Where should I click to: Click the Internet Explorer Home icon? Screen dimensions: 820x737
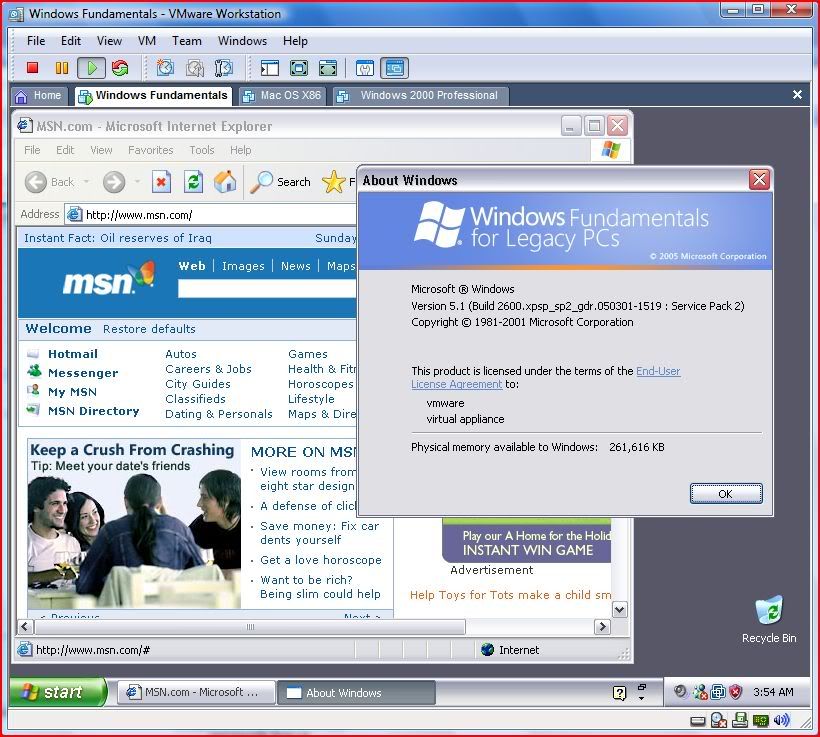(x=226, y=181)
